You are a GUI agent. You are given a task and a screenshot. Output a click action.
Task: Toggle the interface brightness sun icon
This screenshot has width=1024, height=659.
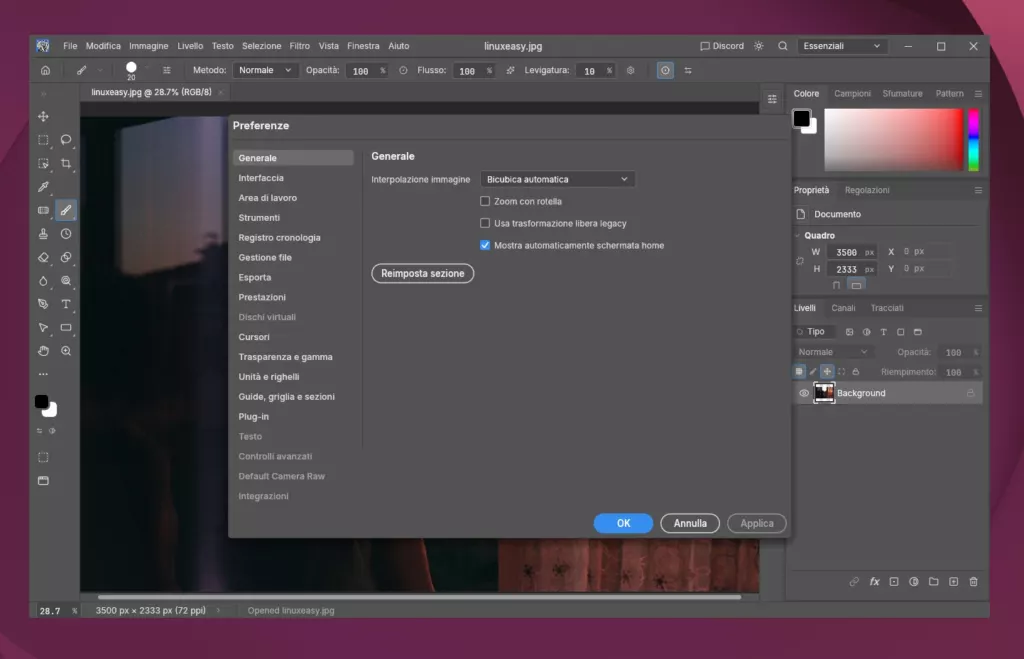pyautogui.click(x=758, y=46)
